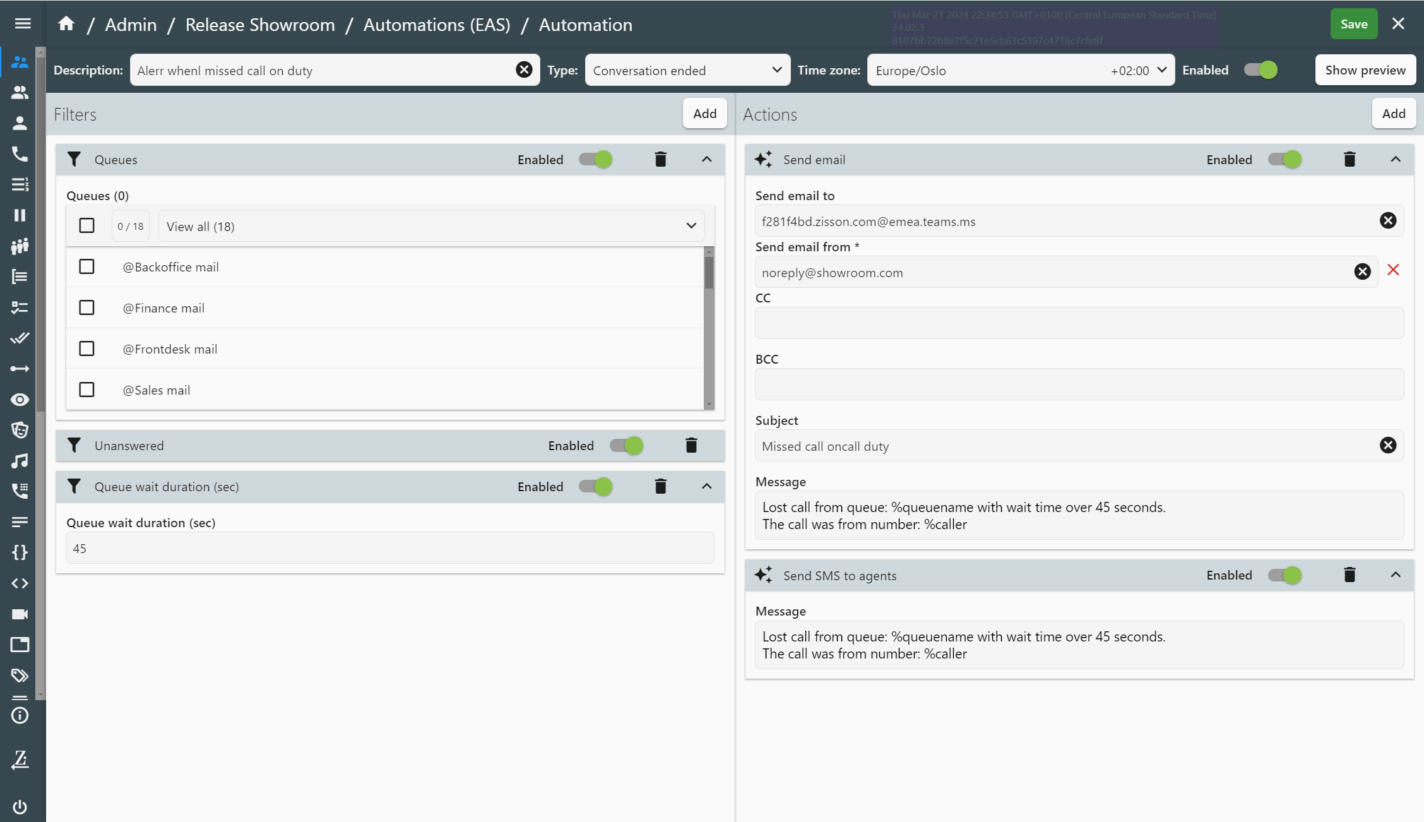This screenshot has height=822, width=1424.
Task: Clear the Subject field
Action: tap(1388, 446)
